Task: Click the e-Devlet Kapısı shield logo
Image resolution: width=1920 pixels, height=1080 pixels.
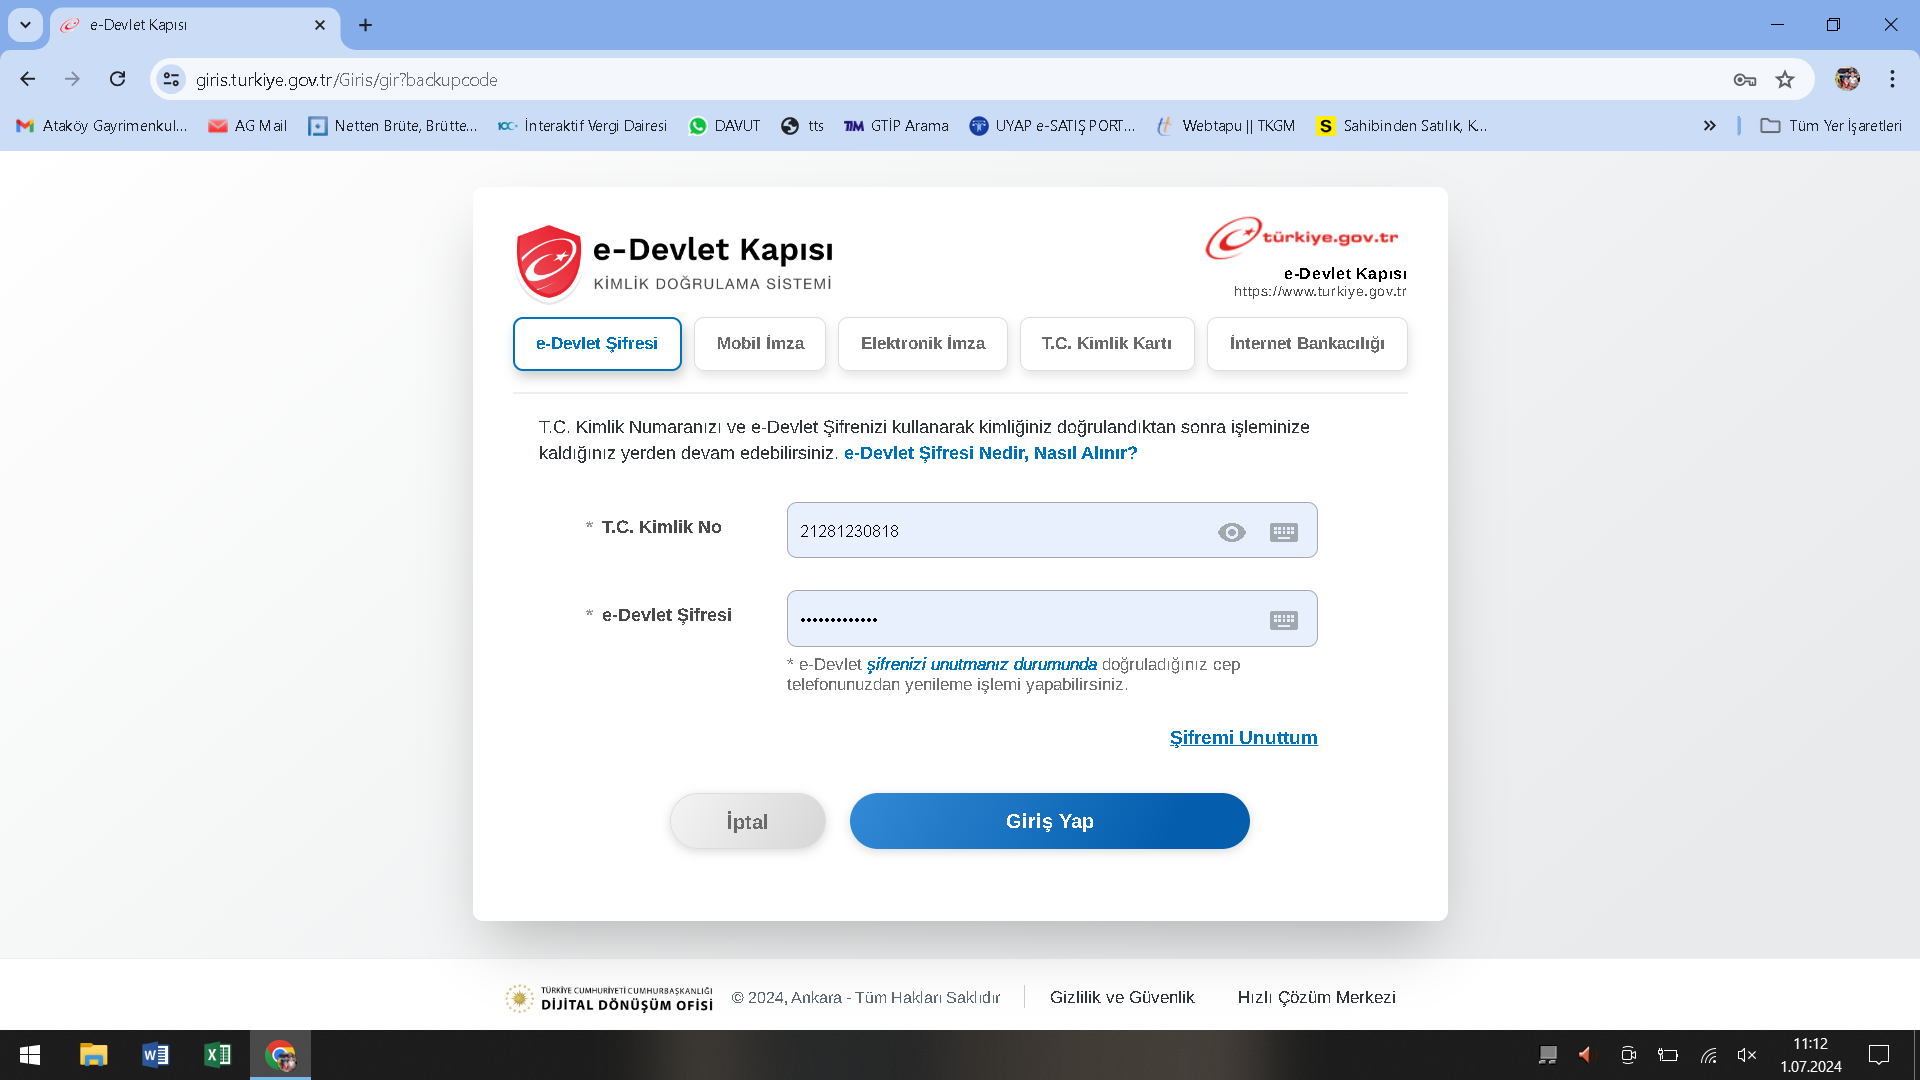Action: 548,262
